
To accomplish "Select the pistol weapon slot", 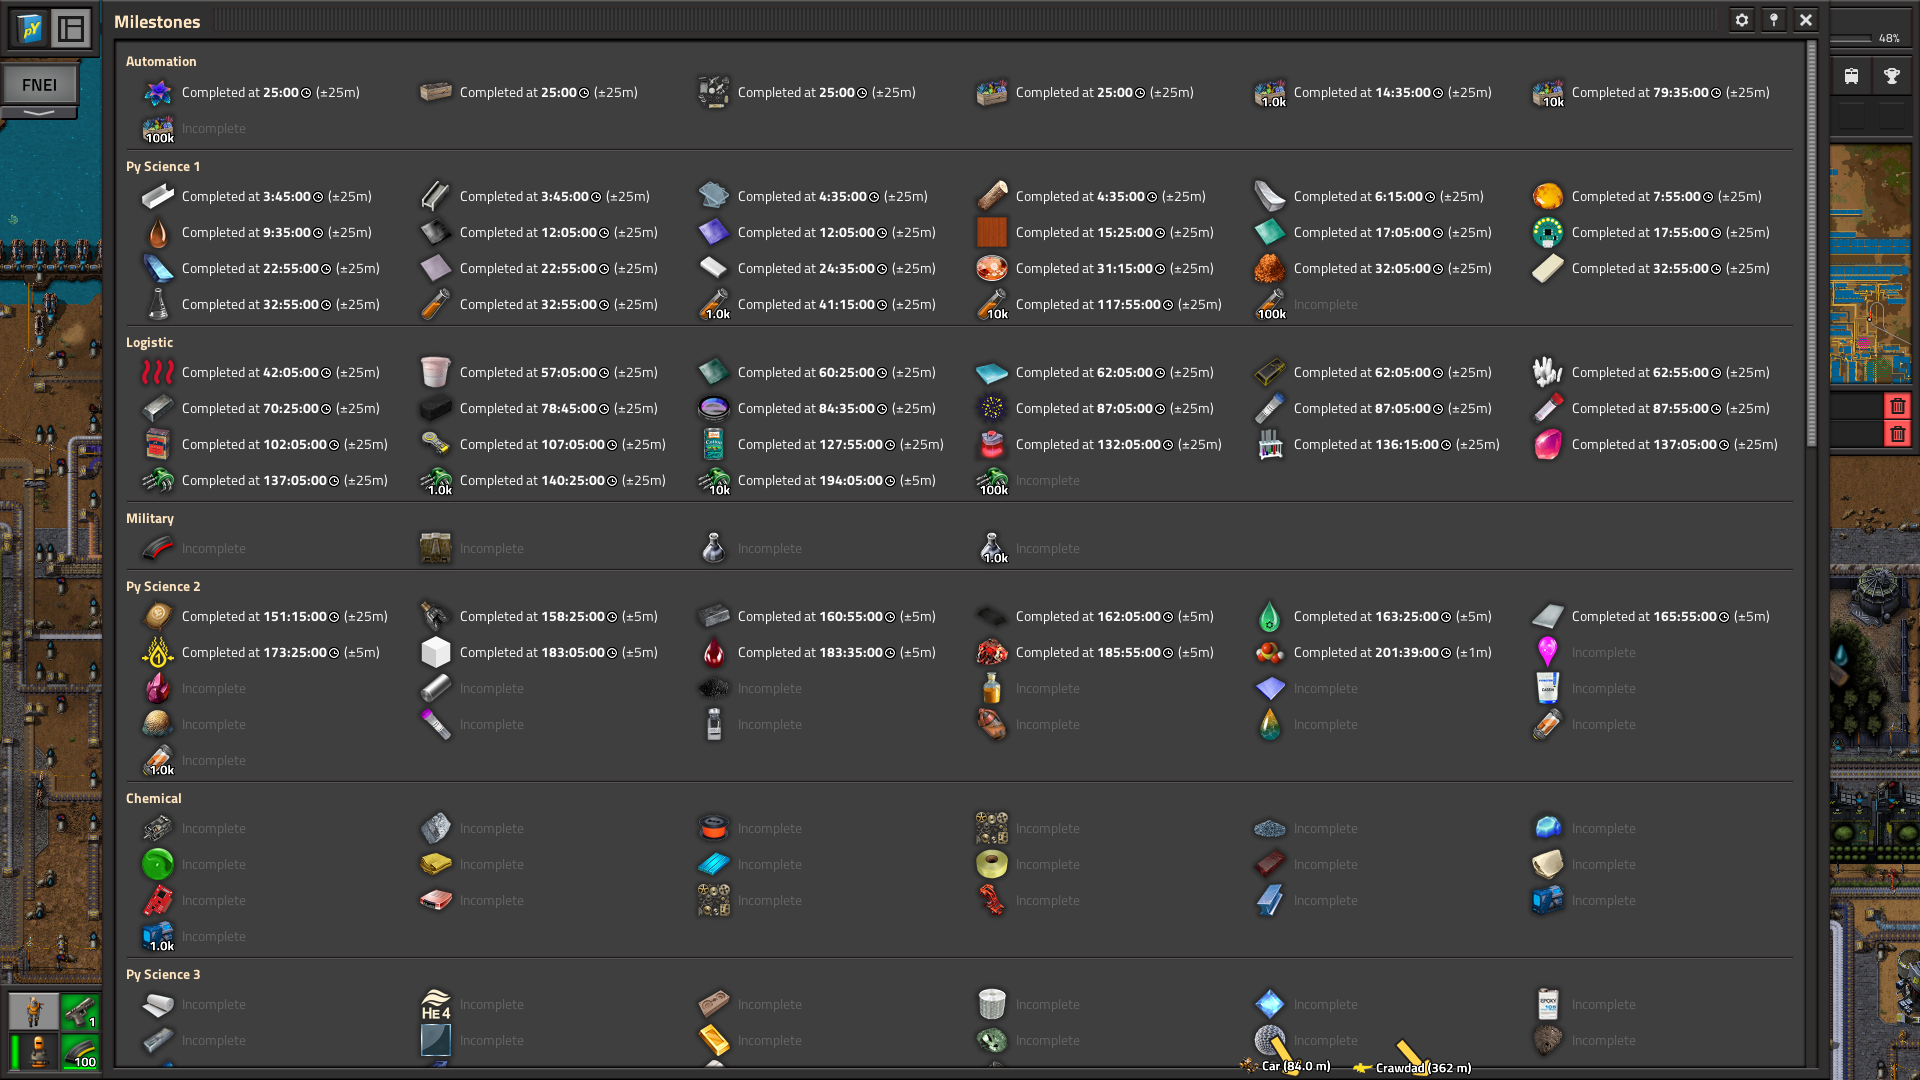I will tap(80, 1012).
